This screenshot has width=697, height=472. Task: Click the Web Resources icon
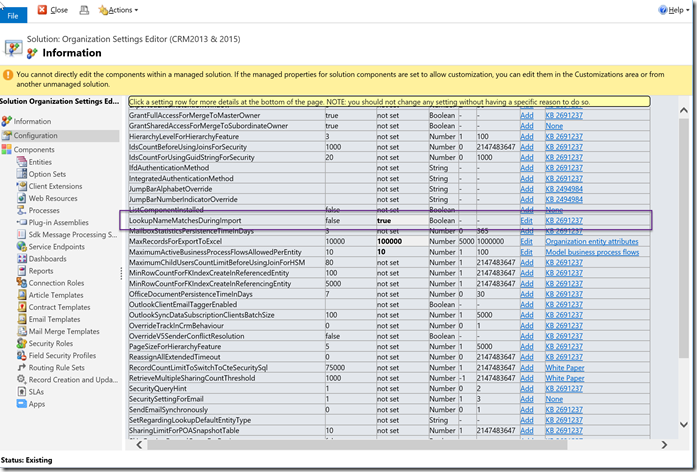tap(21, 198)
